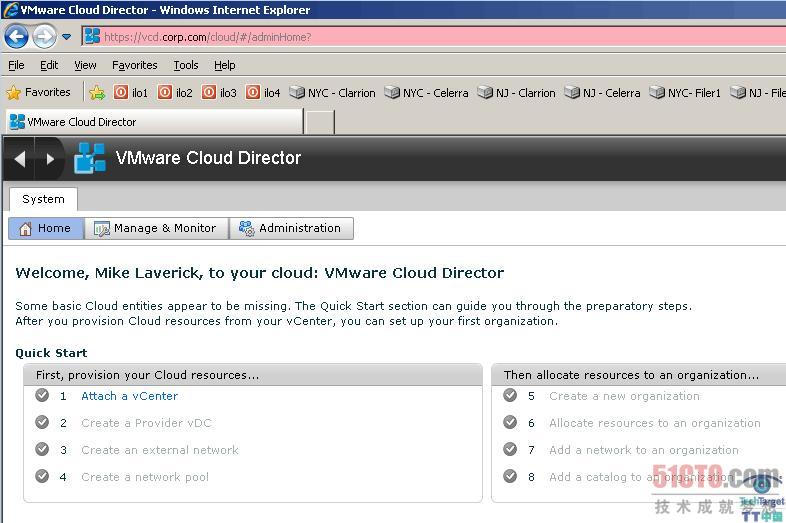This screenshot has height=523, width=786.
Task: Click the Cloud Director forward triangle
Action: (50, 159)
